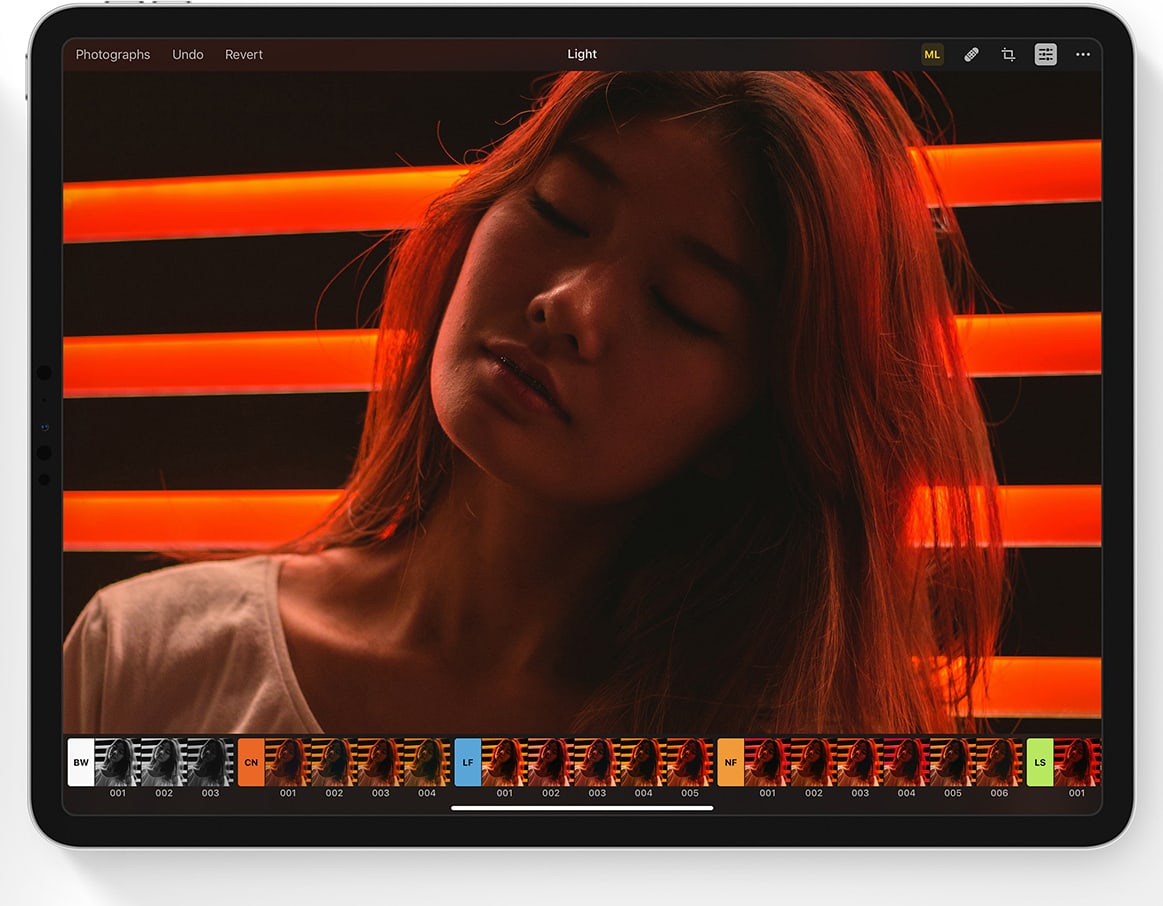Apply black and white preset 002
The image size is (1163, 906).
point(164,762)
